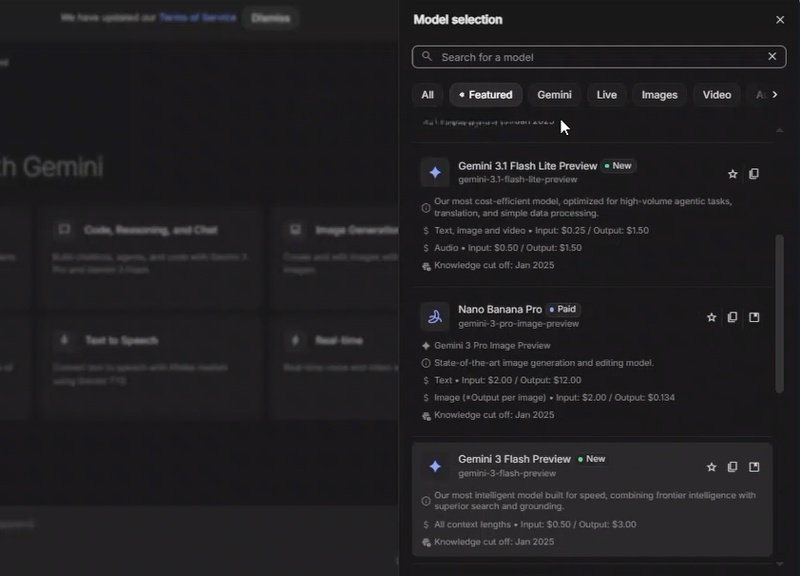Viewport: 800px width, 576px height.
Task: Click the Paid badge on Nano Banana Pro
Action: [563, 309]
